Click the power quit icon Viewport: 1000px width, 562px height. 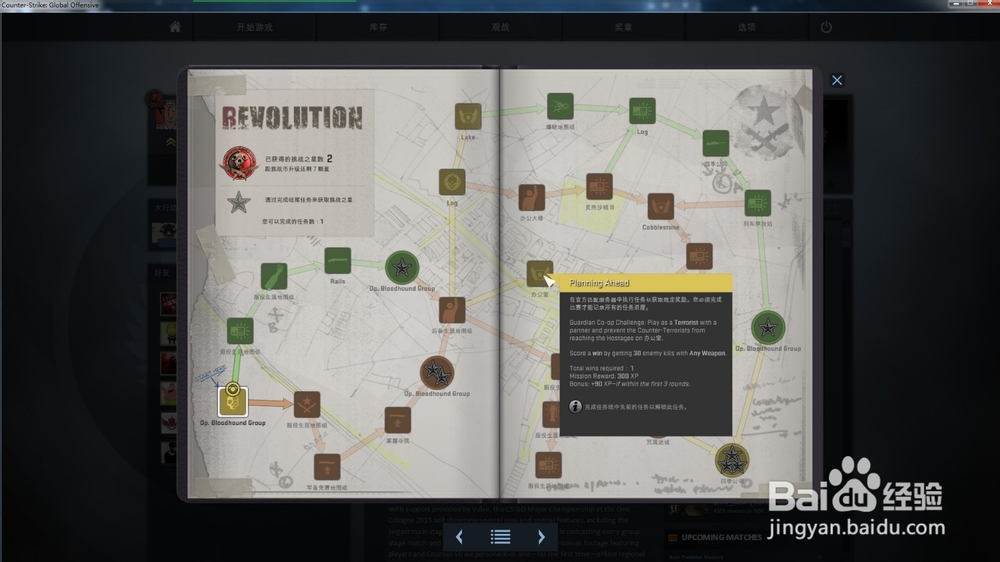[826, 27]
